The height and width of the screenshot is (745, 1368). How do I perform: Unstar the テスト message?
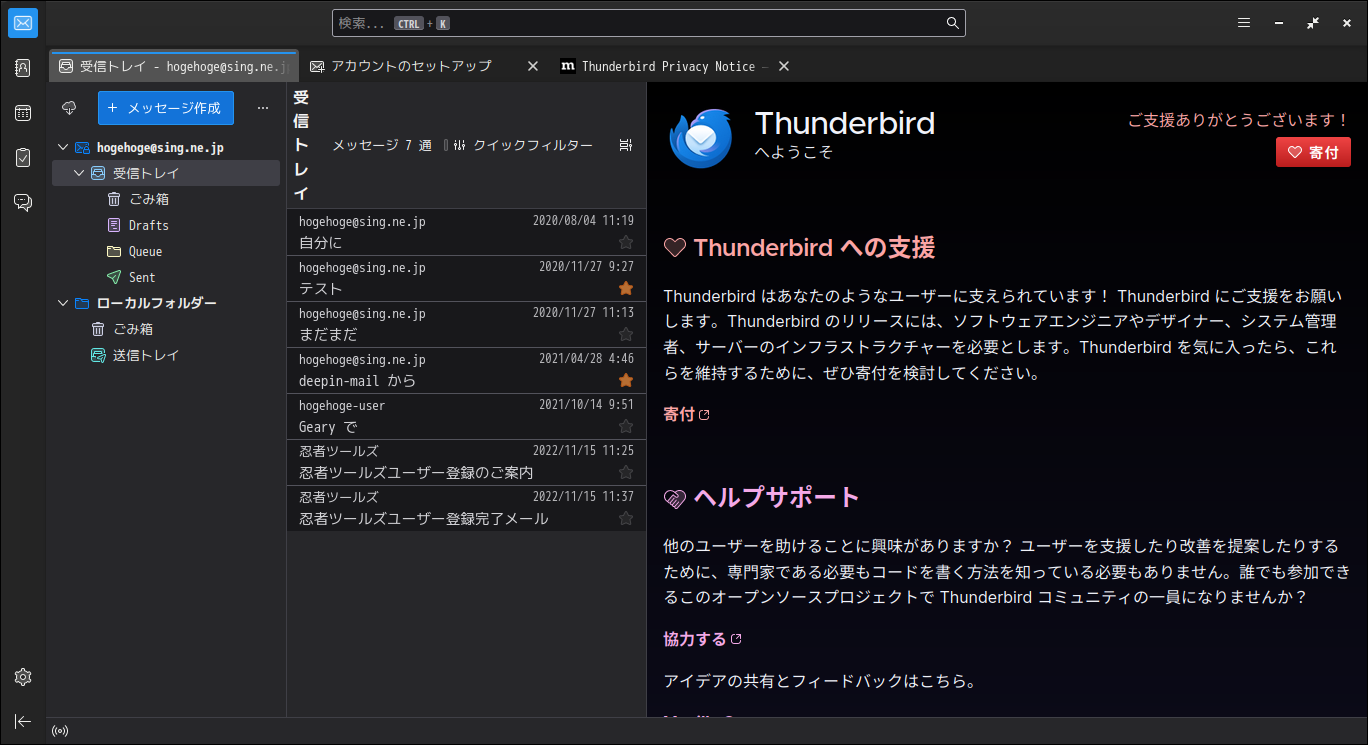click(x=626, y=288)
